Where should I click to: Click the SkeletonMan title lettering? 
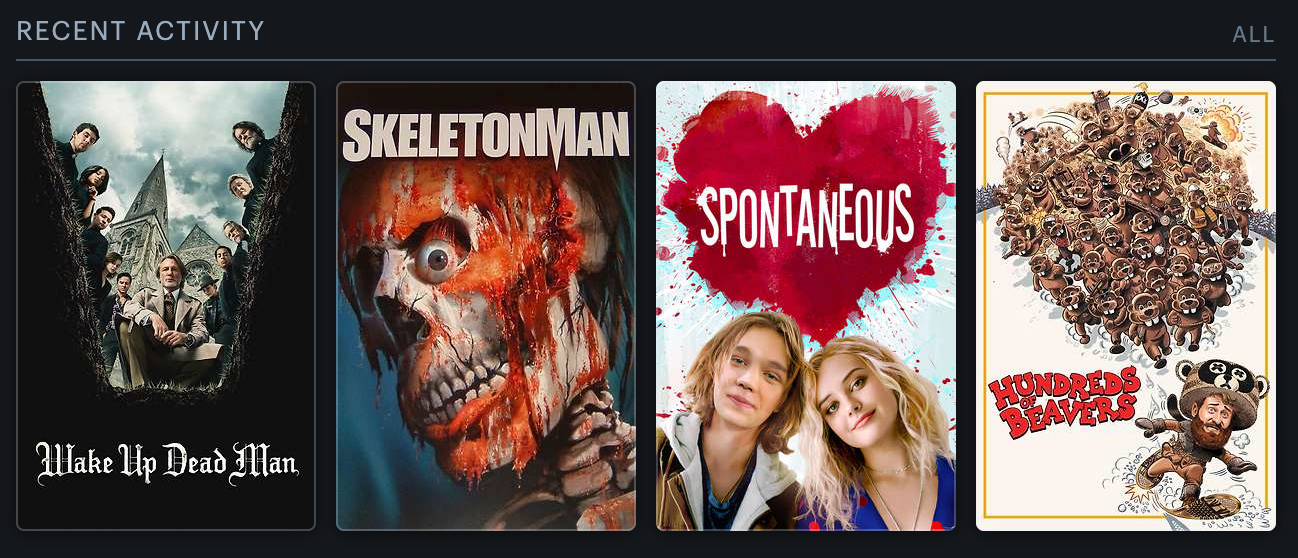tap(486, 136)
